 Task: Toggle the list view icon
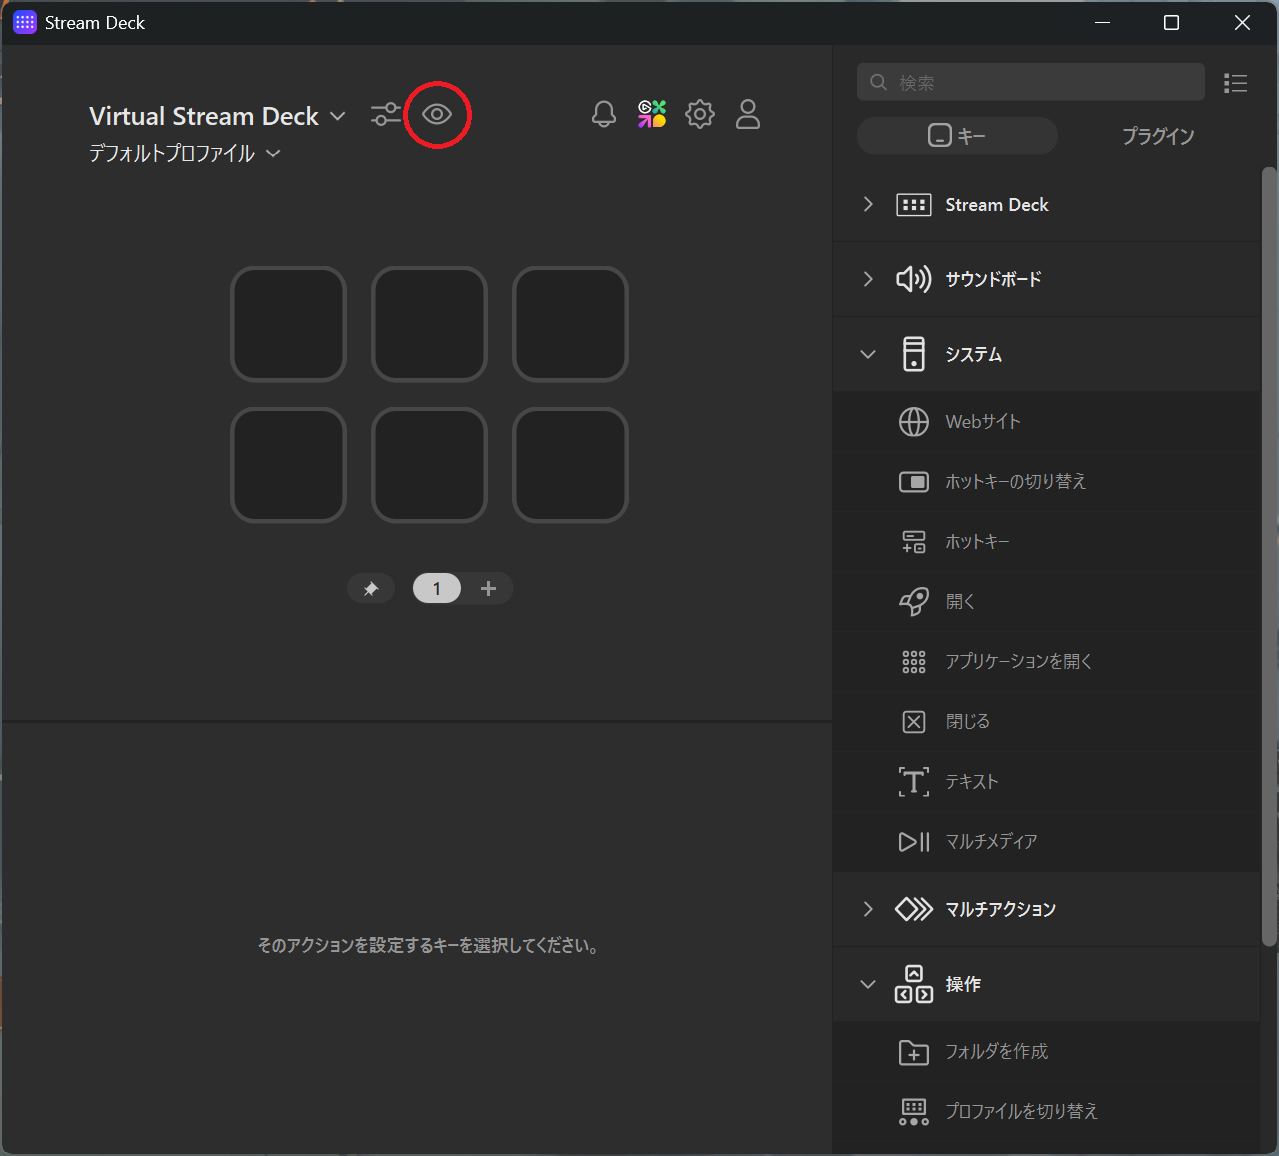coord(1236,83)
